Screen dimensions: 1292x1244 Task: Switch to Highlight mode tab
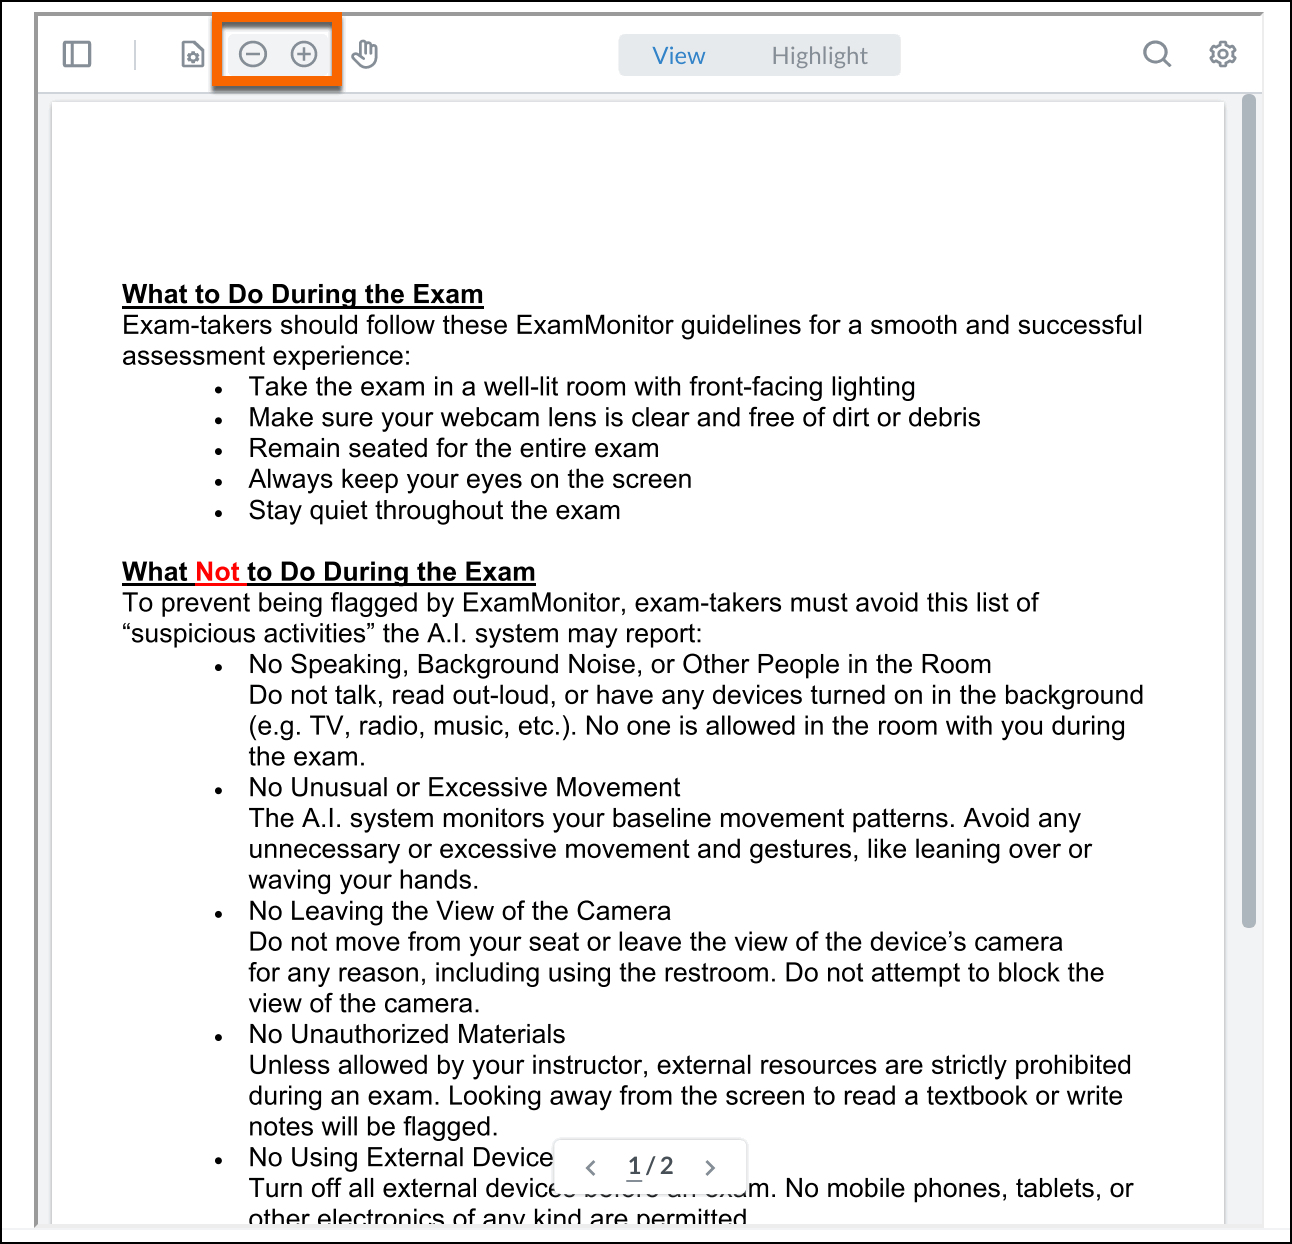click(x=820, y=55)
